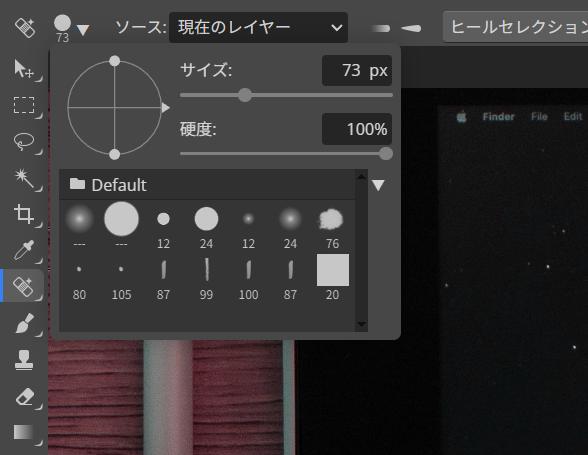The width and height of the screenshot is (588, 455).
Task: Collapse the Default brush folder
Action: (108, 185)
